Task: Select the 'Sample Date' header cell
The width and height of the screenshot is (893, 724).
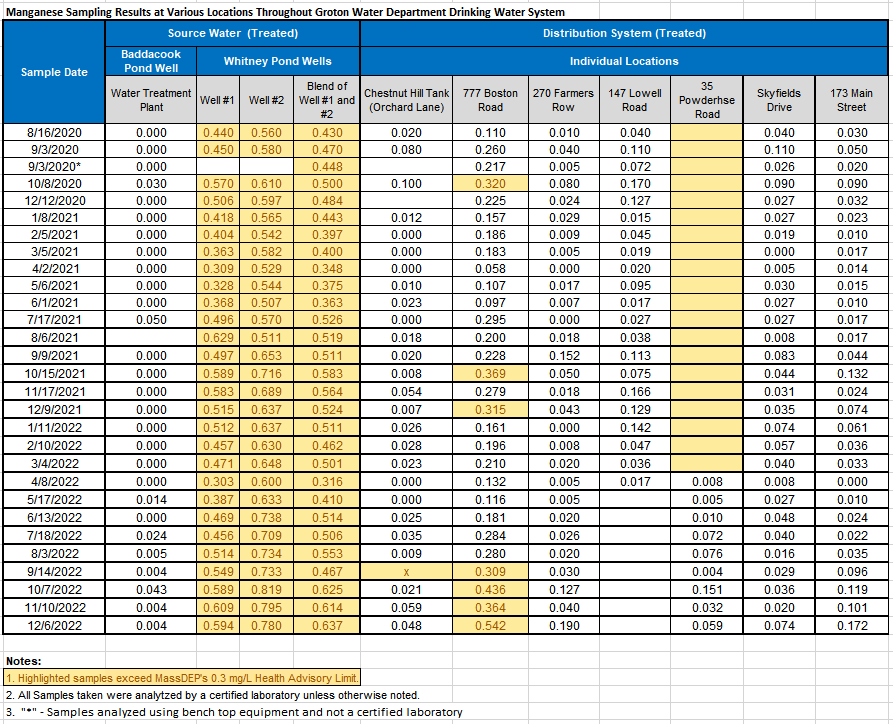Action: coord(54,72)
